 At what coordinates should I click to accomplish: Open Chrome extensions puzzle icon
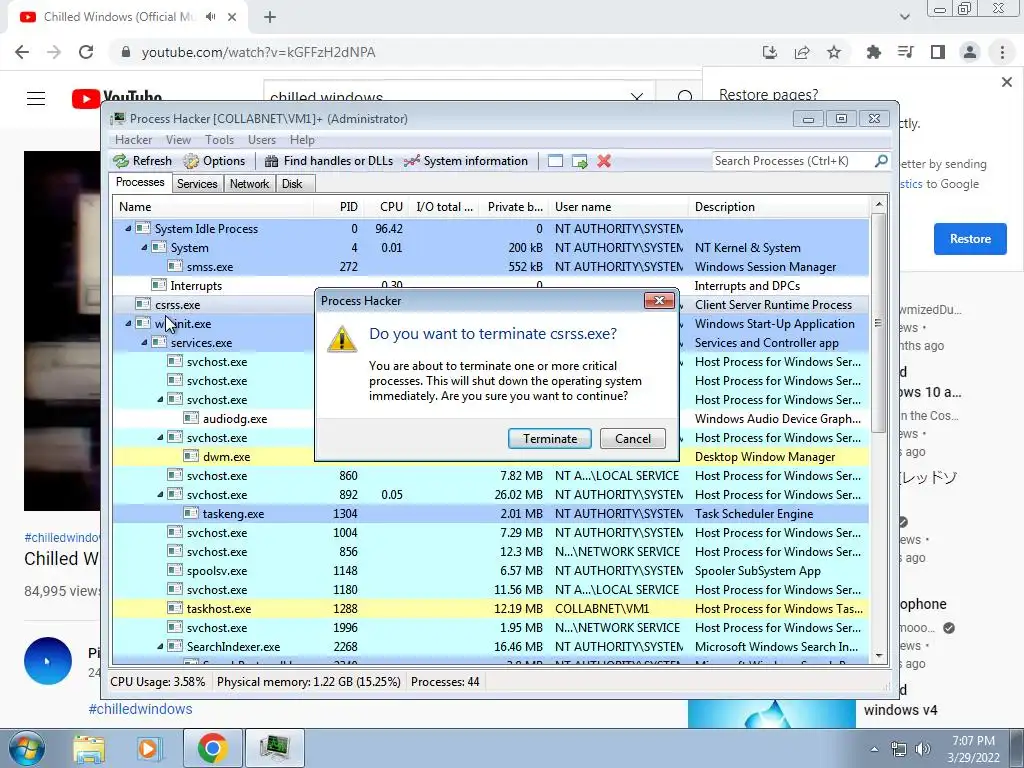(x=873, y=52)
